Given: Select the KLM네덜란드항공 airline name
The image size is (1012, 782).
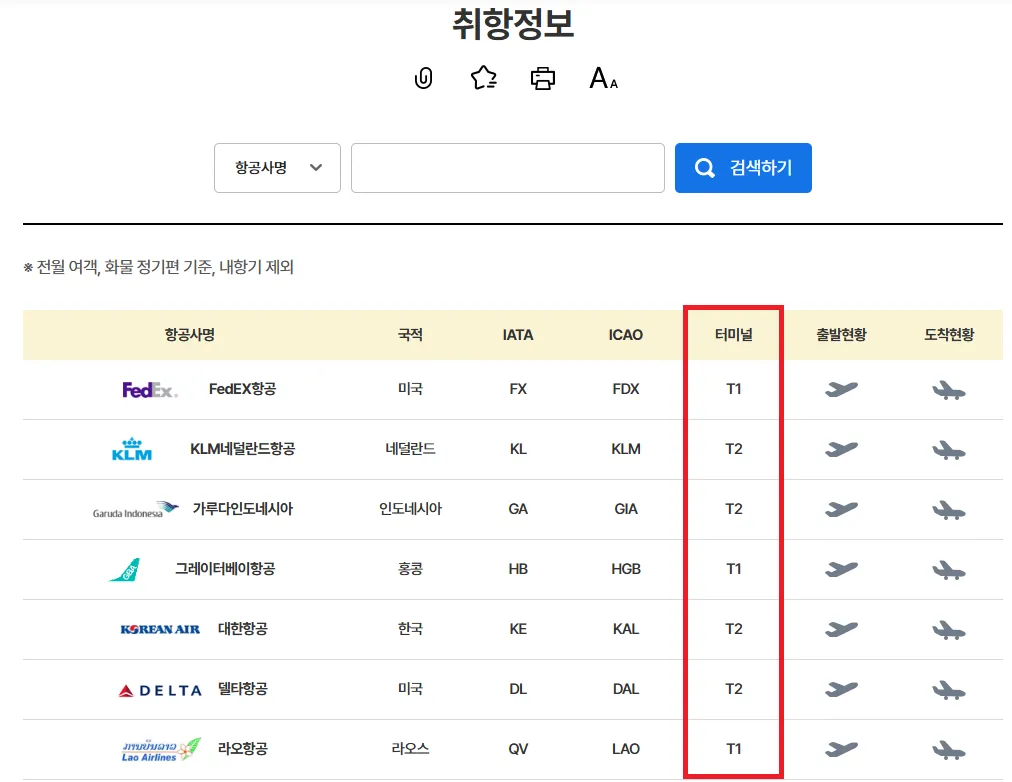Looking at the screenshot, I should click(243, 449).
